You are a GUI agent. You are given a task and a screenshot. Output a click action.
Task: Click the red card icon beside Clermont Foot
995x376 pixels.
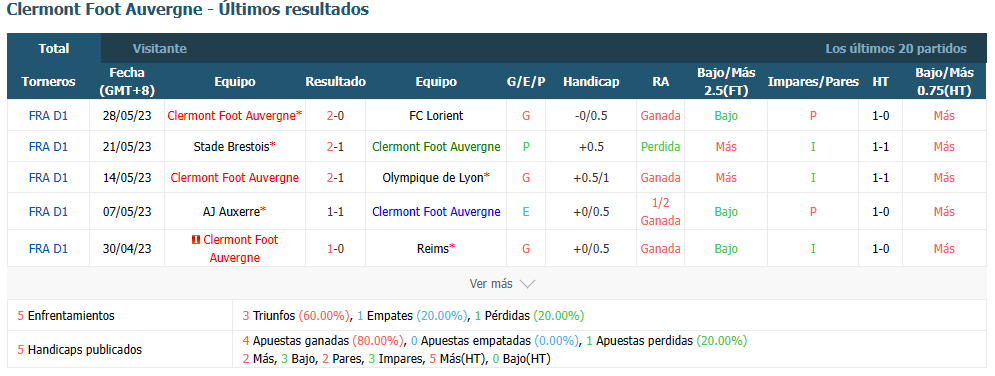pyautogui.click(x=196, y=240)
